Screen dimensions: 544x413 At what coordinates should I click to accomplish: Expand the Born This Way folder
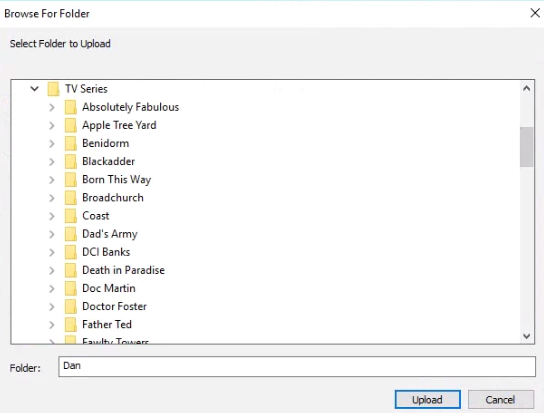(x=52, y=180)
